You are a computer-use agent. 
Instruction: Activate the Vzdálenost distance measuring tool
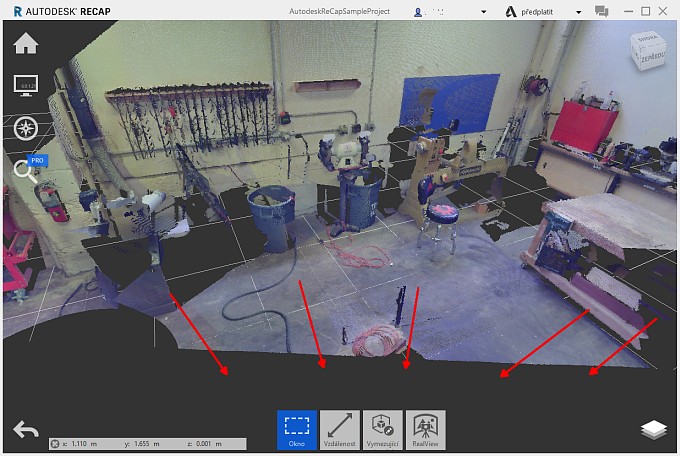(x=340, y=429)
